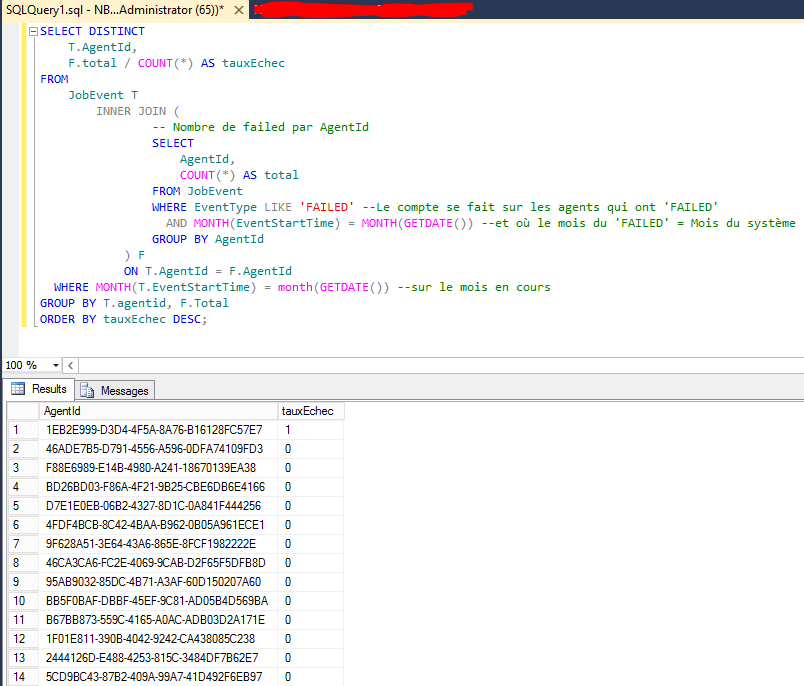Select the Results tab
This screenshot has height=686, width=804.
coord(47,389)
